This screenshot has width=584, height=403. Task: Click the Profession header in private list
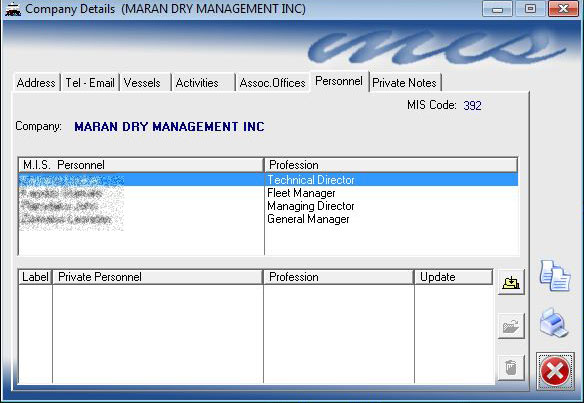click(339, 277)
